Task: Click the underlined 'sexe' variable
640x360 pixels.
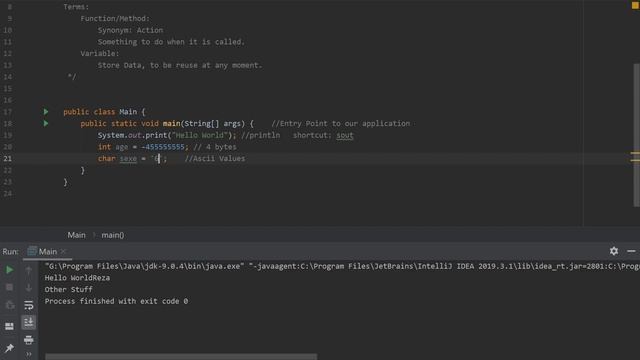Action: coord(128,158)
